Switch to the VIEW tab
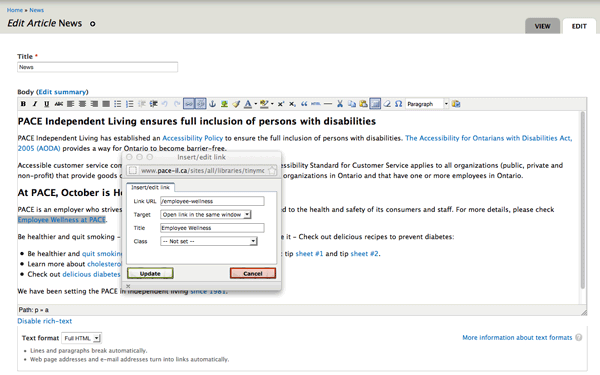 click(542, 26)
